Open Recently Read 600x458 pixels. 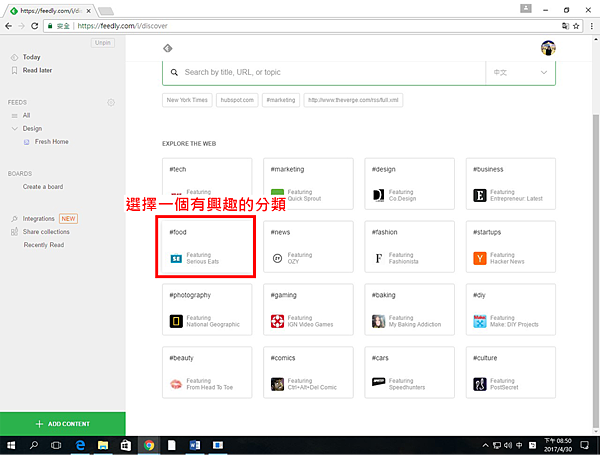point(44,245)
